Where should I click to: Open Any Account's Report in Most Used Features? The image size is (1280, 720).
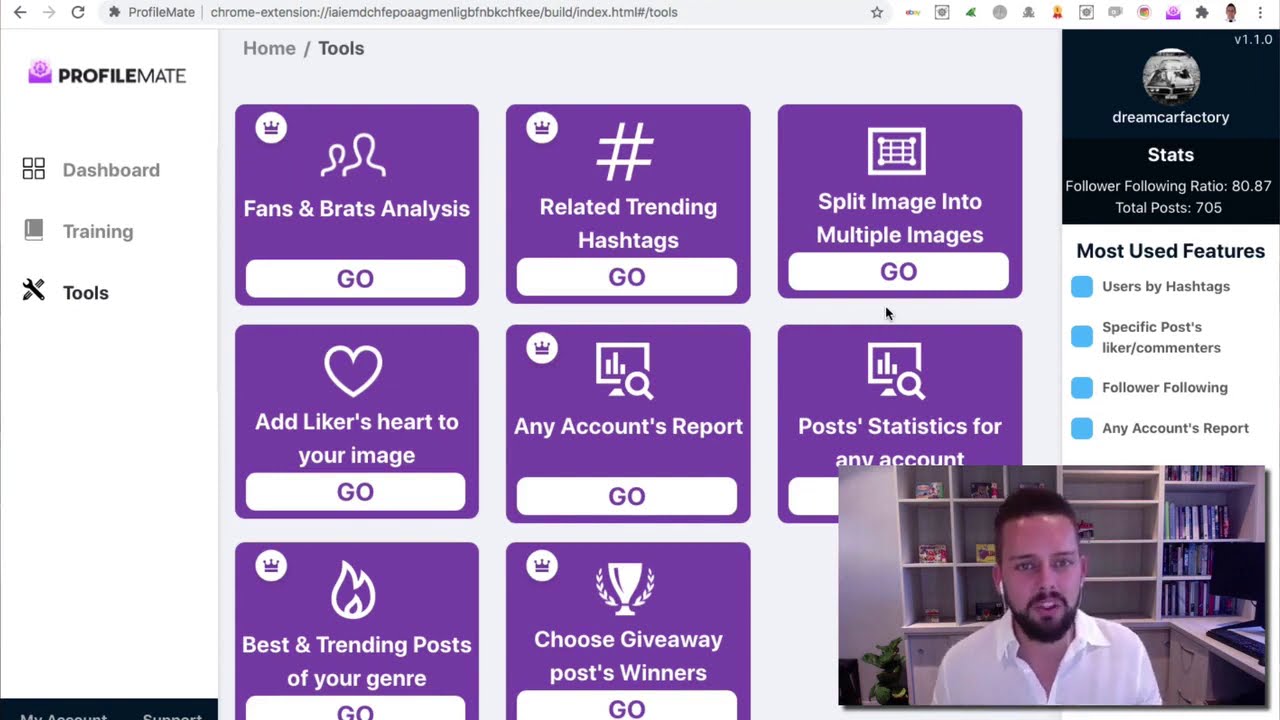pyautogui.click(x=1175, y=428)
